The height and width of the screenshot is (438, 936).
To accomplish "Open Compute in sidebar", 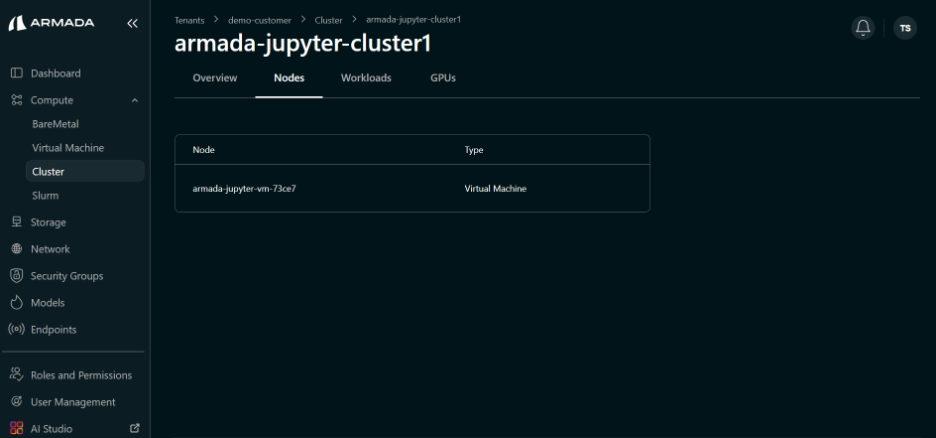I will coord(52,100).
